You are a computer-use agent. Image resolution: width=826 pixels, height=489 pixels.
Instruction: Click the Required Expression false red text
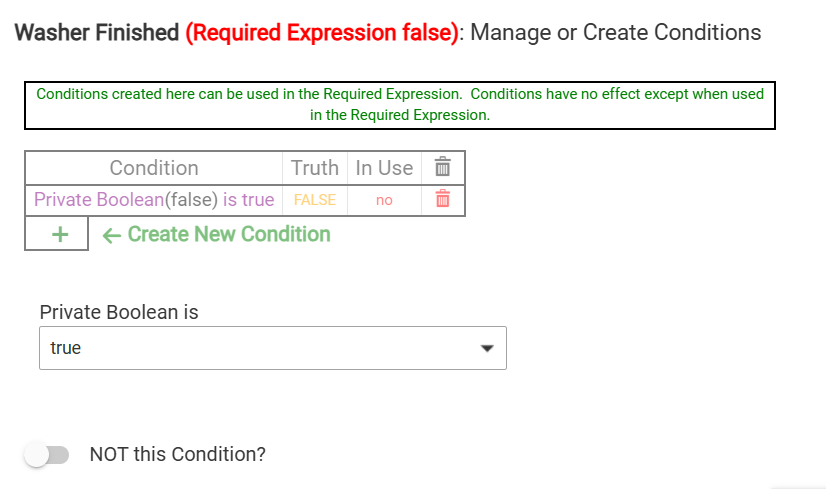[x=322, y=33]
